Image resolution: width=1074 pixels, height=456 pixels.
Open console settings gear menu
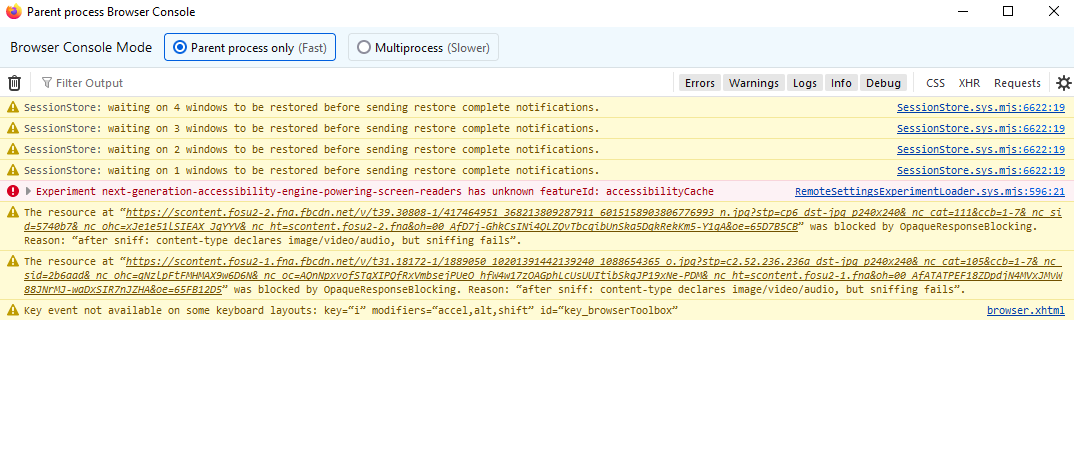pyautogui.click(x=1063, y=83)
